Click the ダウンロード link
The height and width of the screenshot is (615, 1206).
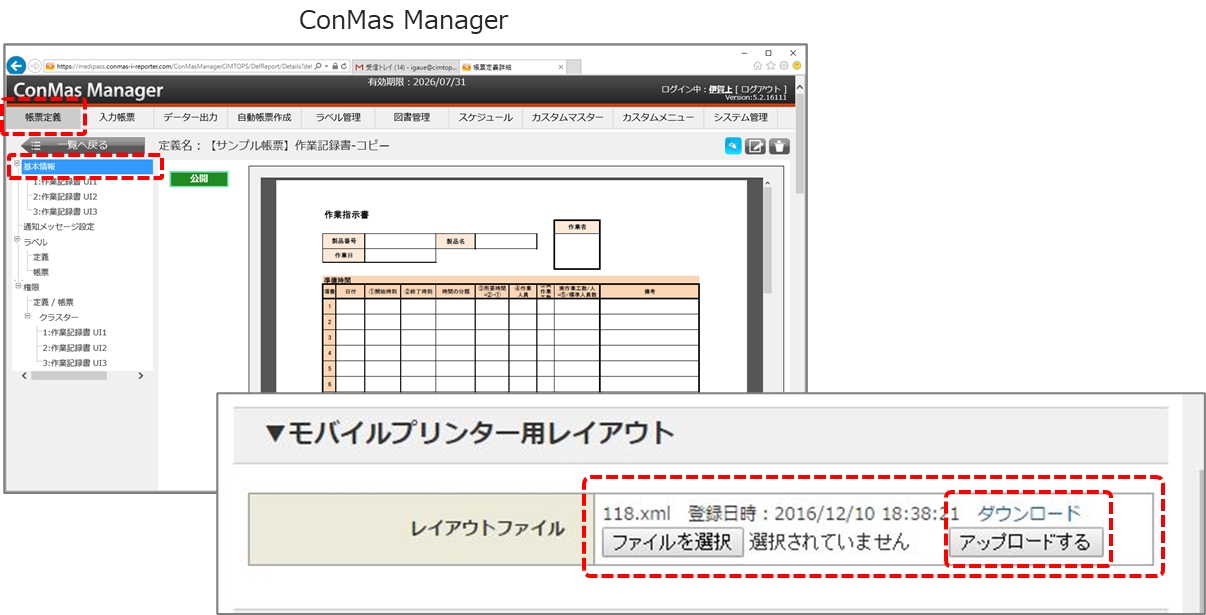click(x=1029, y=513)
